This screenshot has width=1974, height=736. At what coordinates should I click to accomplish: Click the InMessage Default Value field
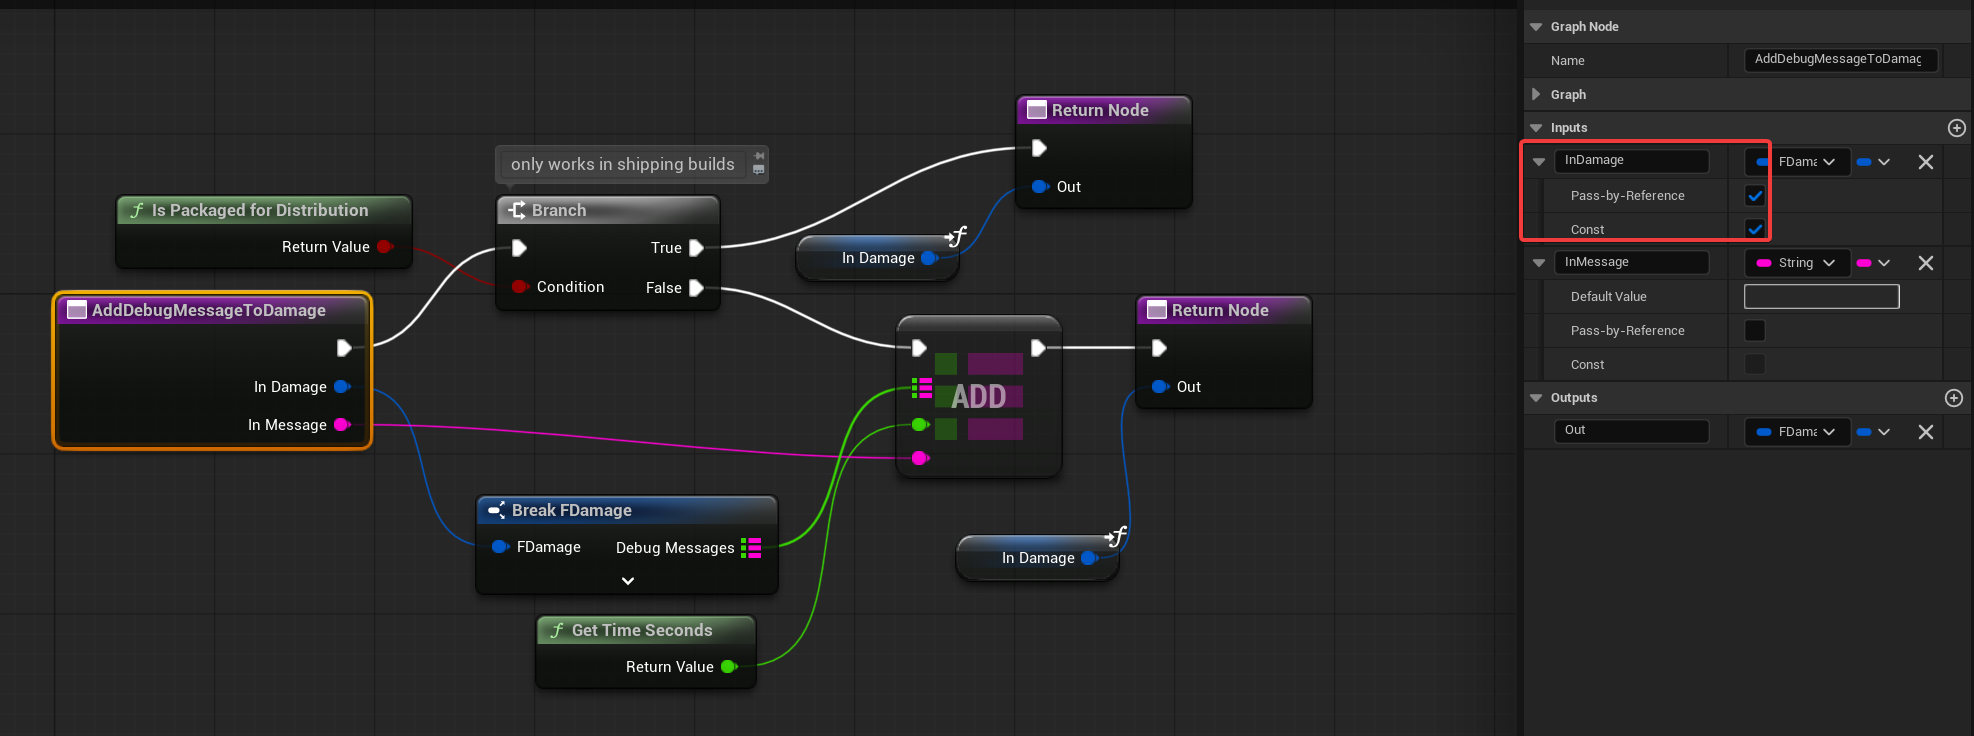[x=1820, y=297]
